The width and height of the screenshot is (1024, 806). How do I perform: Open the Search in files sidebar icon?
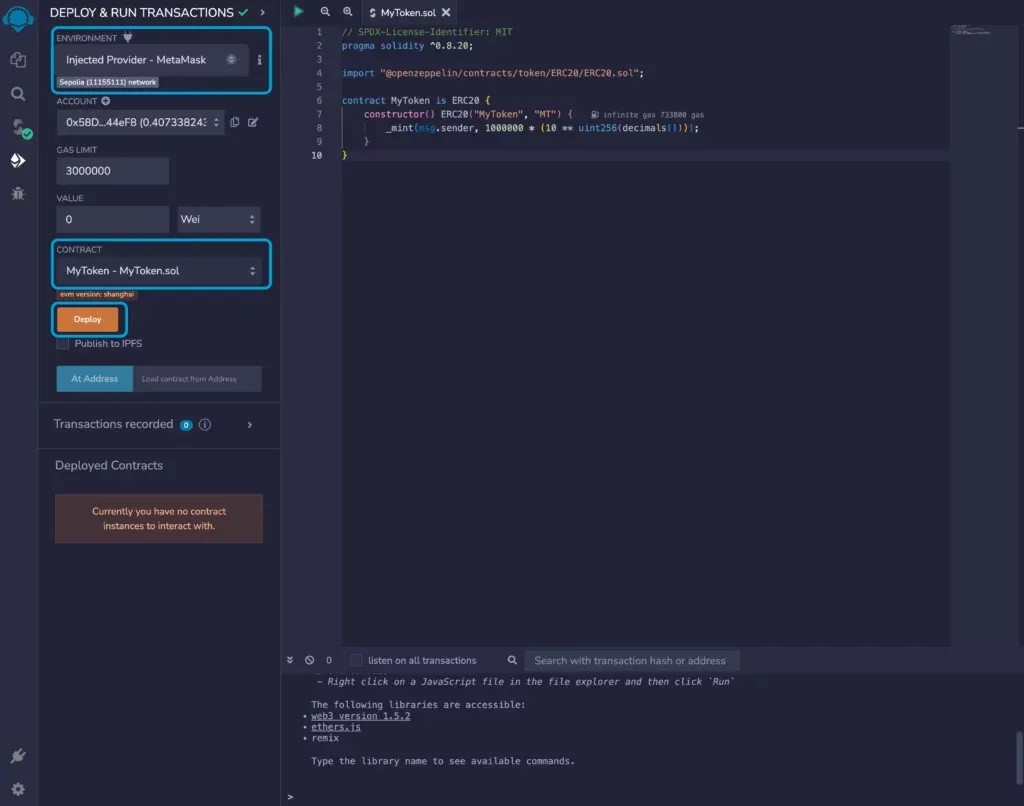coord(18,94)
